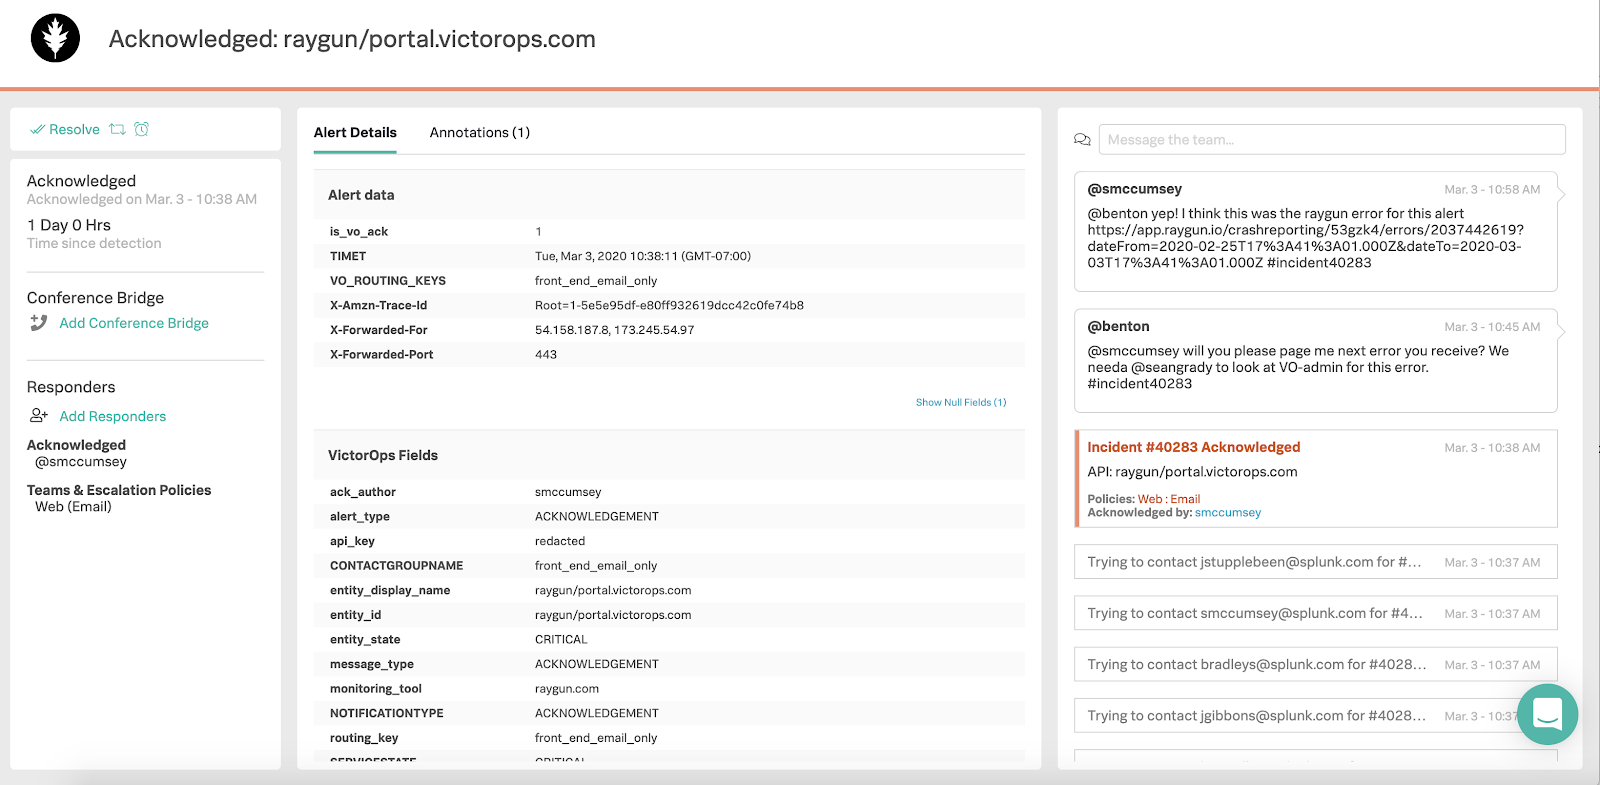Click the snooze alarm clock icon
Screen dimensions: 1600x785
(x=142, y=129)
